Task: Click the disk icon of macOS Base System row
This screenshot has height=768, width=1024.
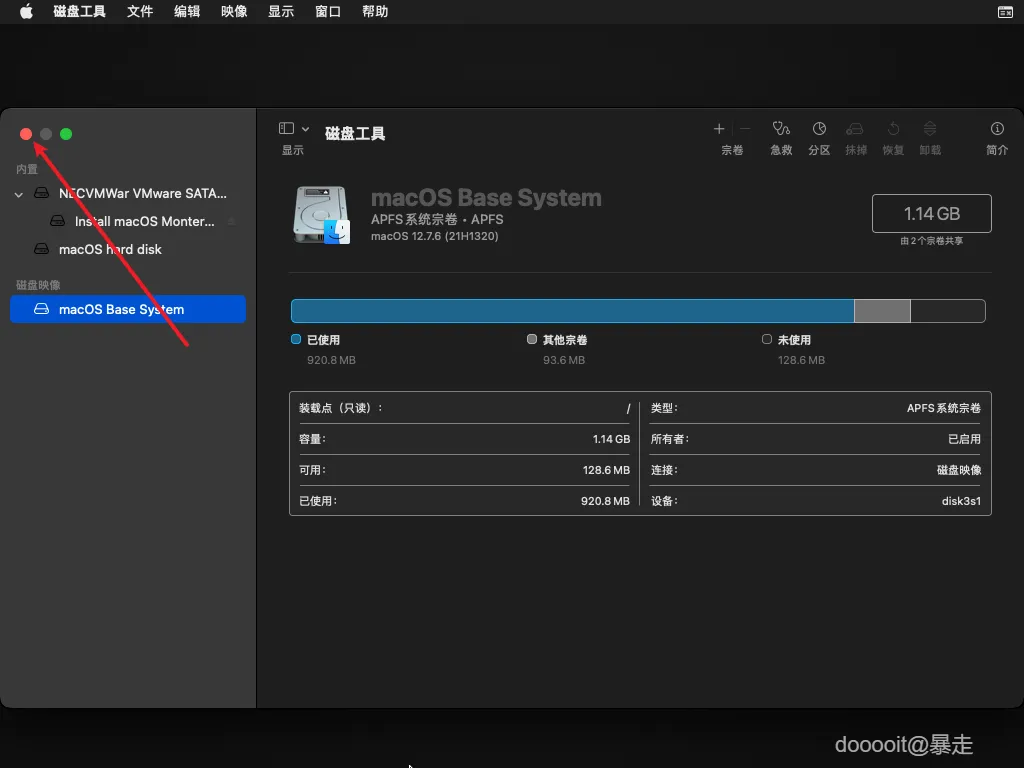Action: coord(41,309)
